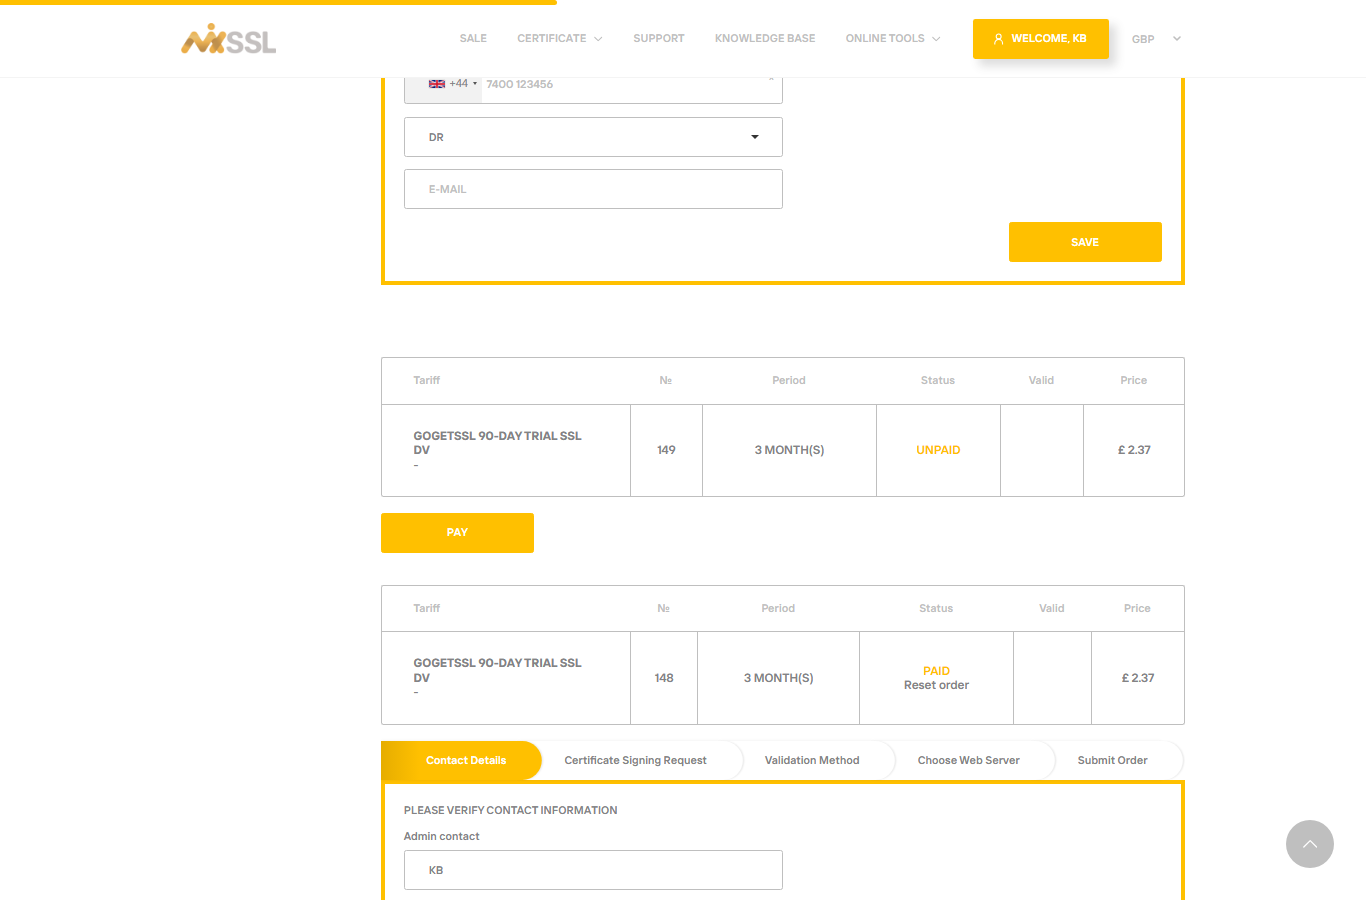
Task: Click order number 149
Action: [666, 450]
